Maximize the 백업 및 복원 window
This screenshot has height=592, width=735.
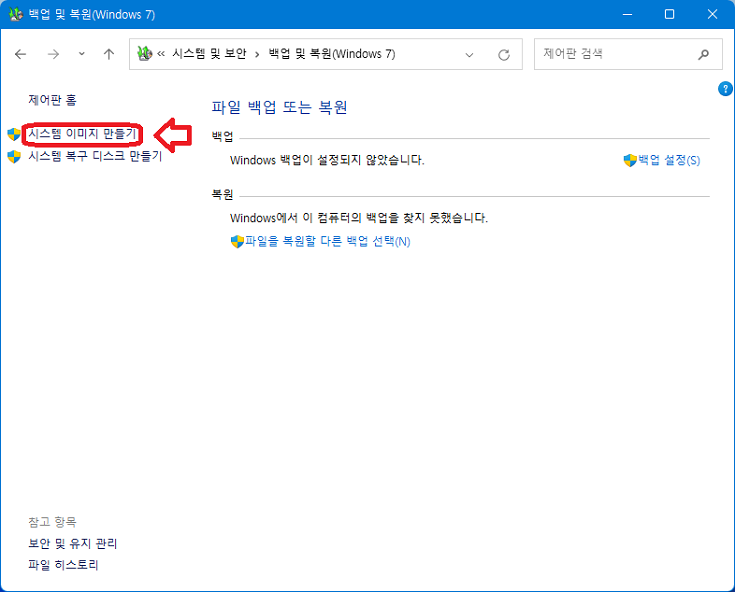(x=669, y=15)
